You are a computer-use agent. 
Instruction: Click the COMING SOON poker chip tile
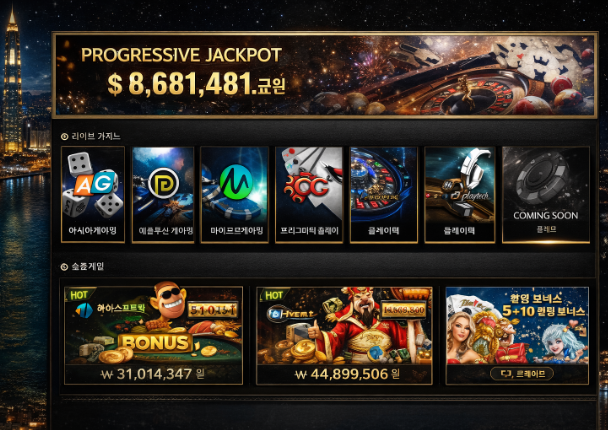click(x=546, y=195)
